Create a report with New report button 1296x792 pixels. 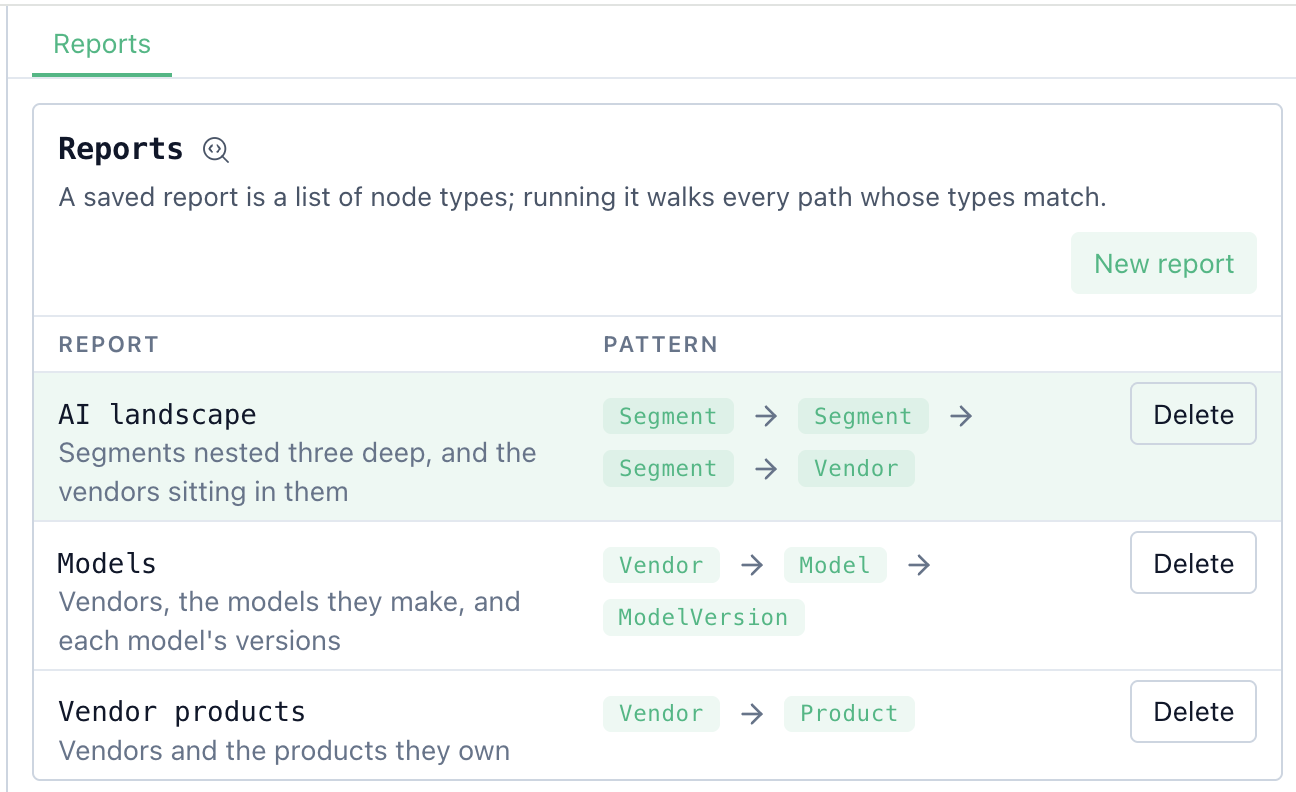[1164, 264]
